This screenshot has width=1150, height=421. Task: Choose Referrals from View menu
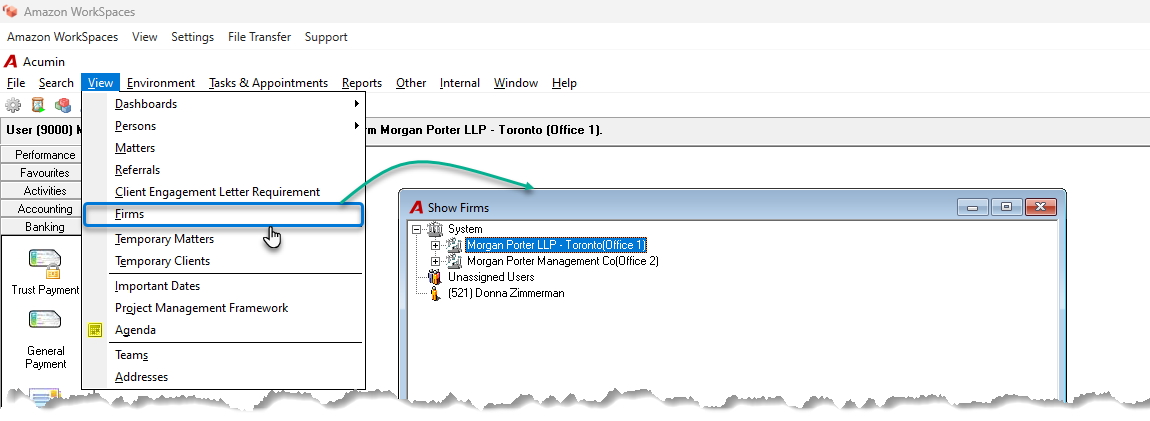224,170
